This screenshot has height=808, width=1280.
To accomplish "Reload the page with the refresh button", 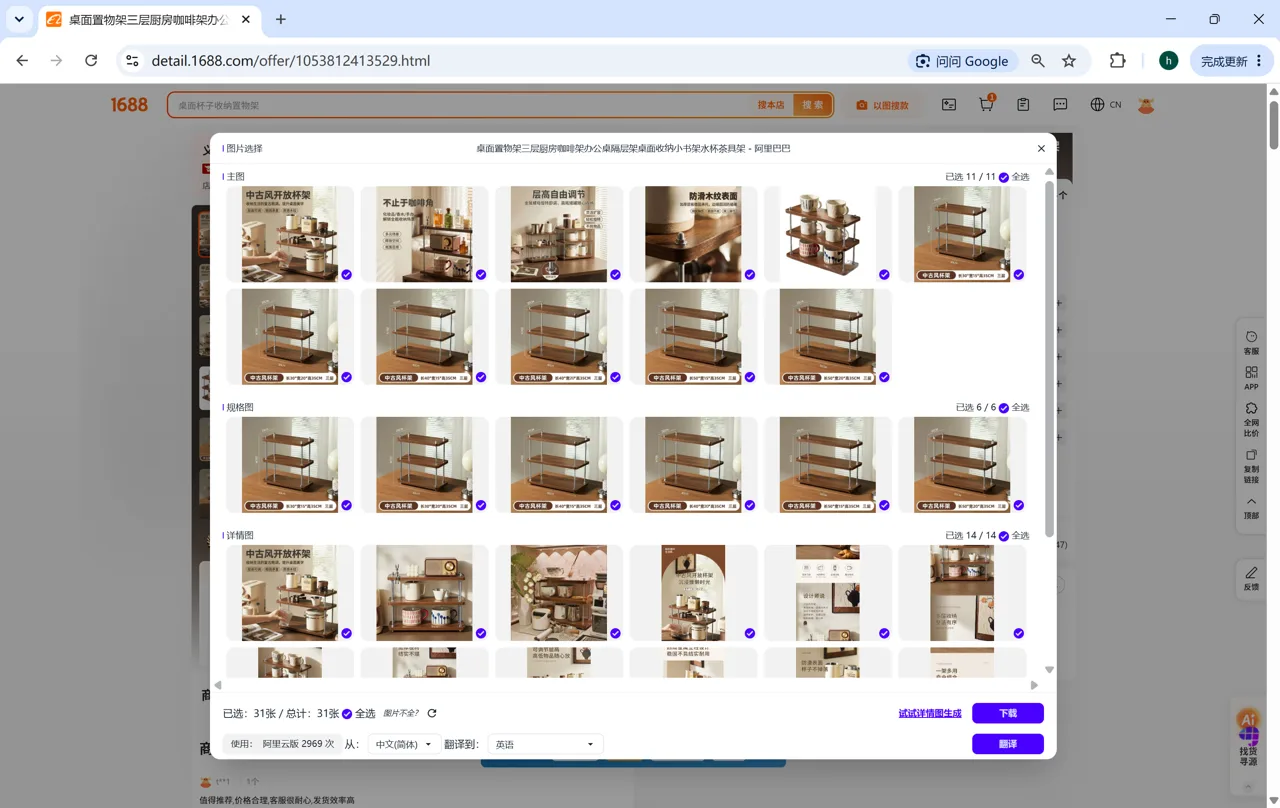I will pyautogui.click(x=91, y=61).
